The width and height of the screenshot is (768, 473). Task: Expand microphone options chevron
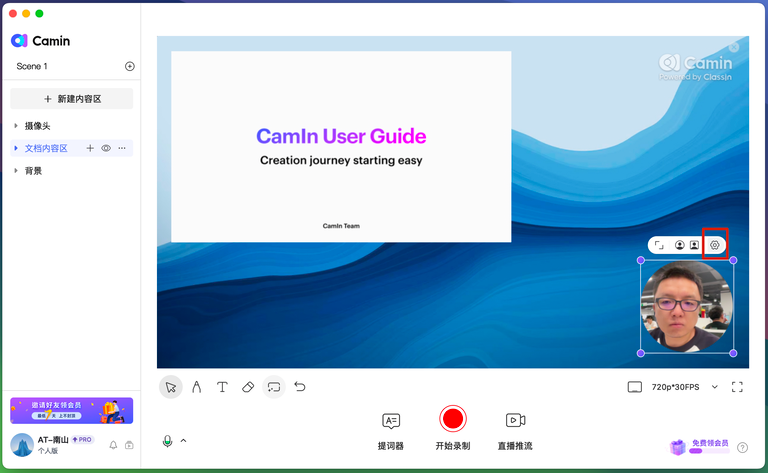point(183,441)
